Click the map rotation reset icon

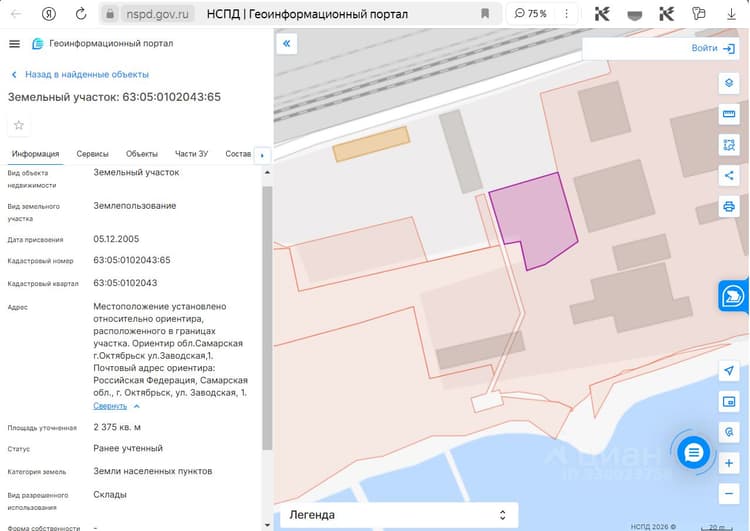(728, 432)
